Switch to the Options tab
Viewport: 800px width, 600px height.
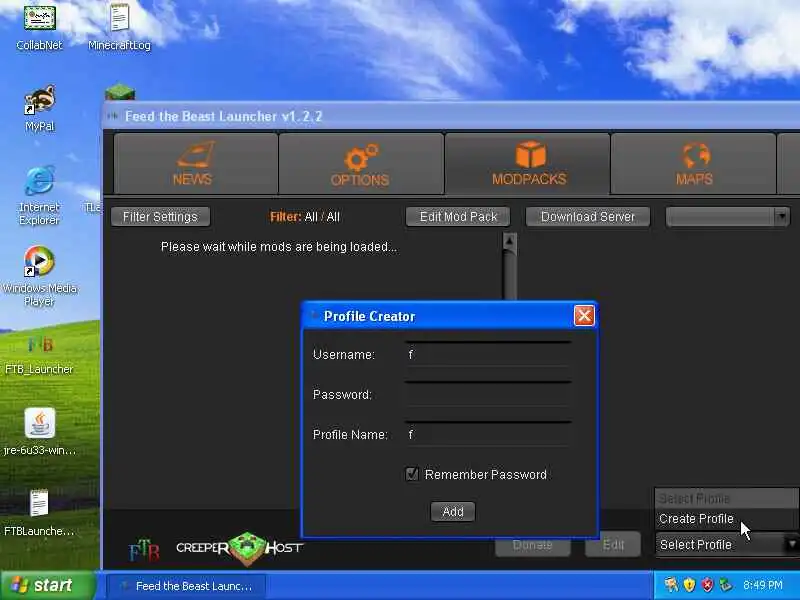pyautogui.click(x=361, y=163)
